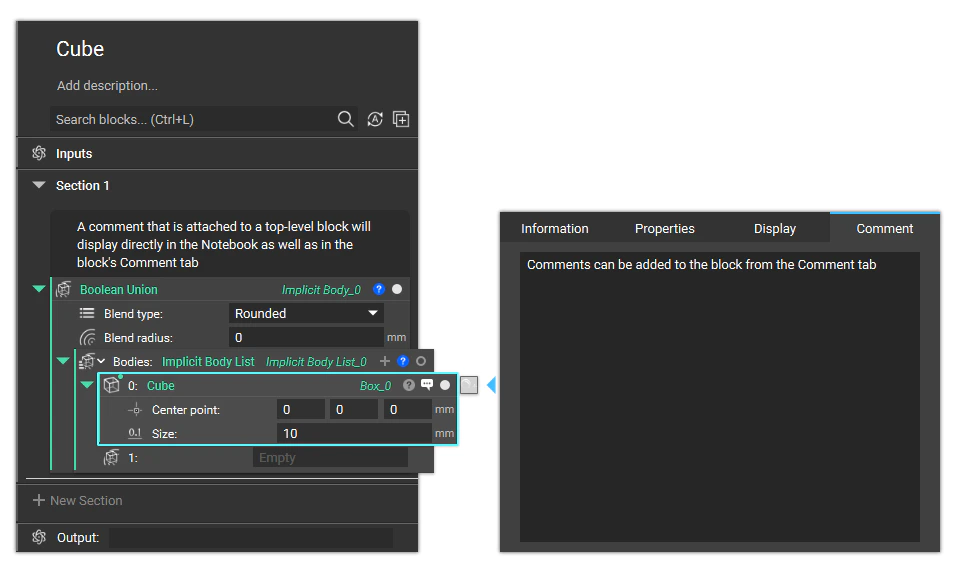Image resolution: width=963 pixels, height=567 pixels.
Task: Open the Boolean Union help icon
Action: click(x=379, y=289)
